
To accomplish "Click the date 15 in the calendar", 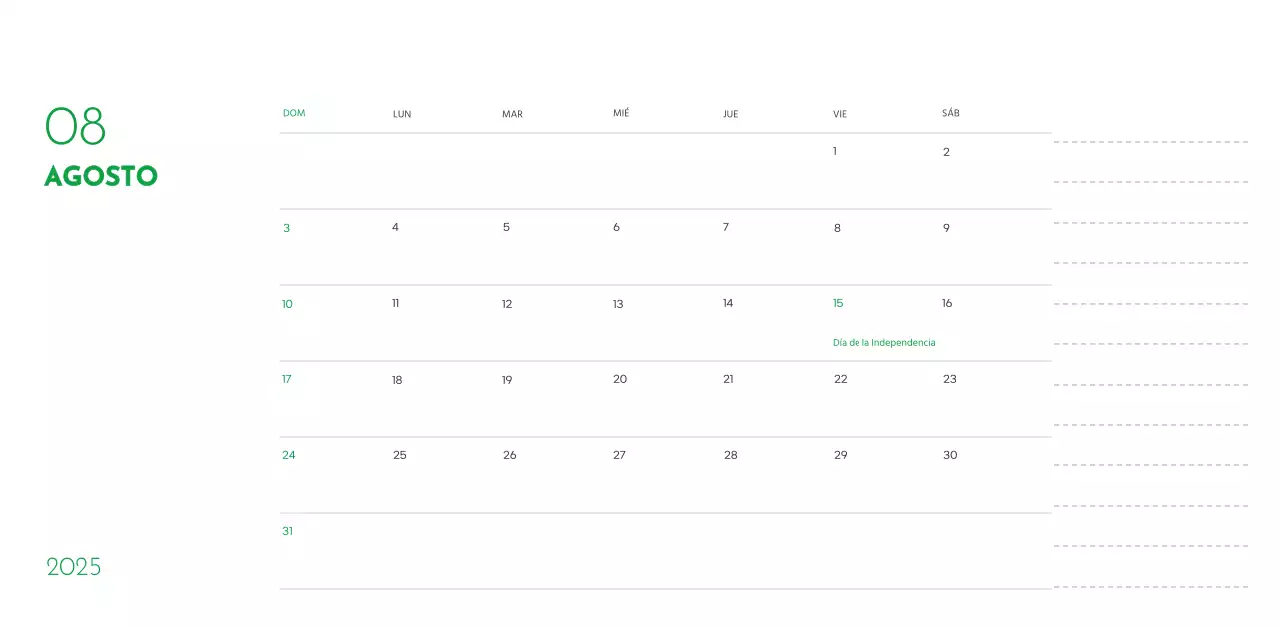I will 838,303.
